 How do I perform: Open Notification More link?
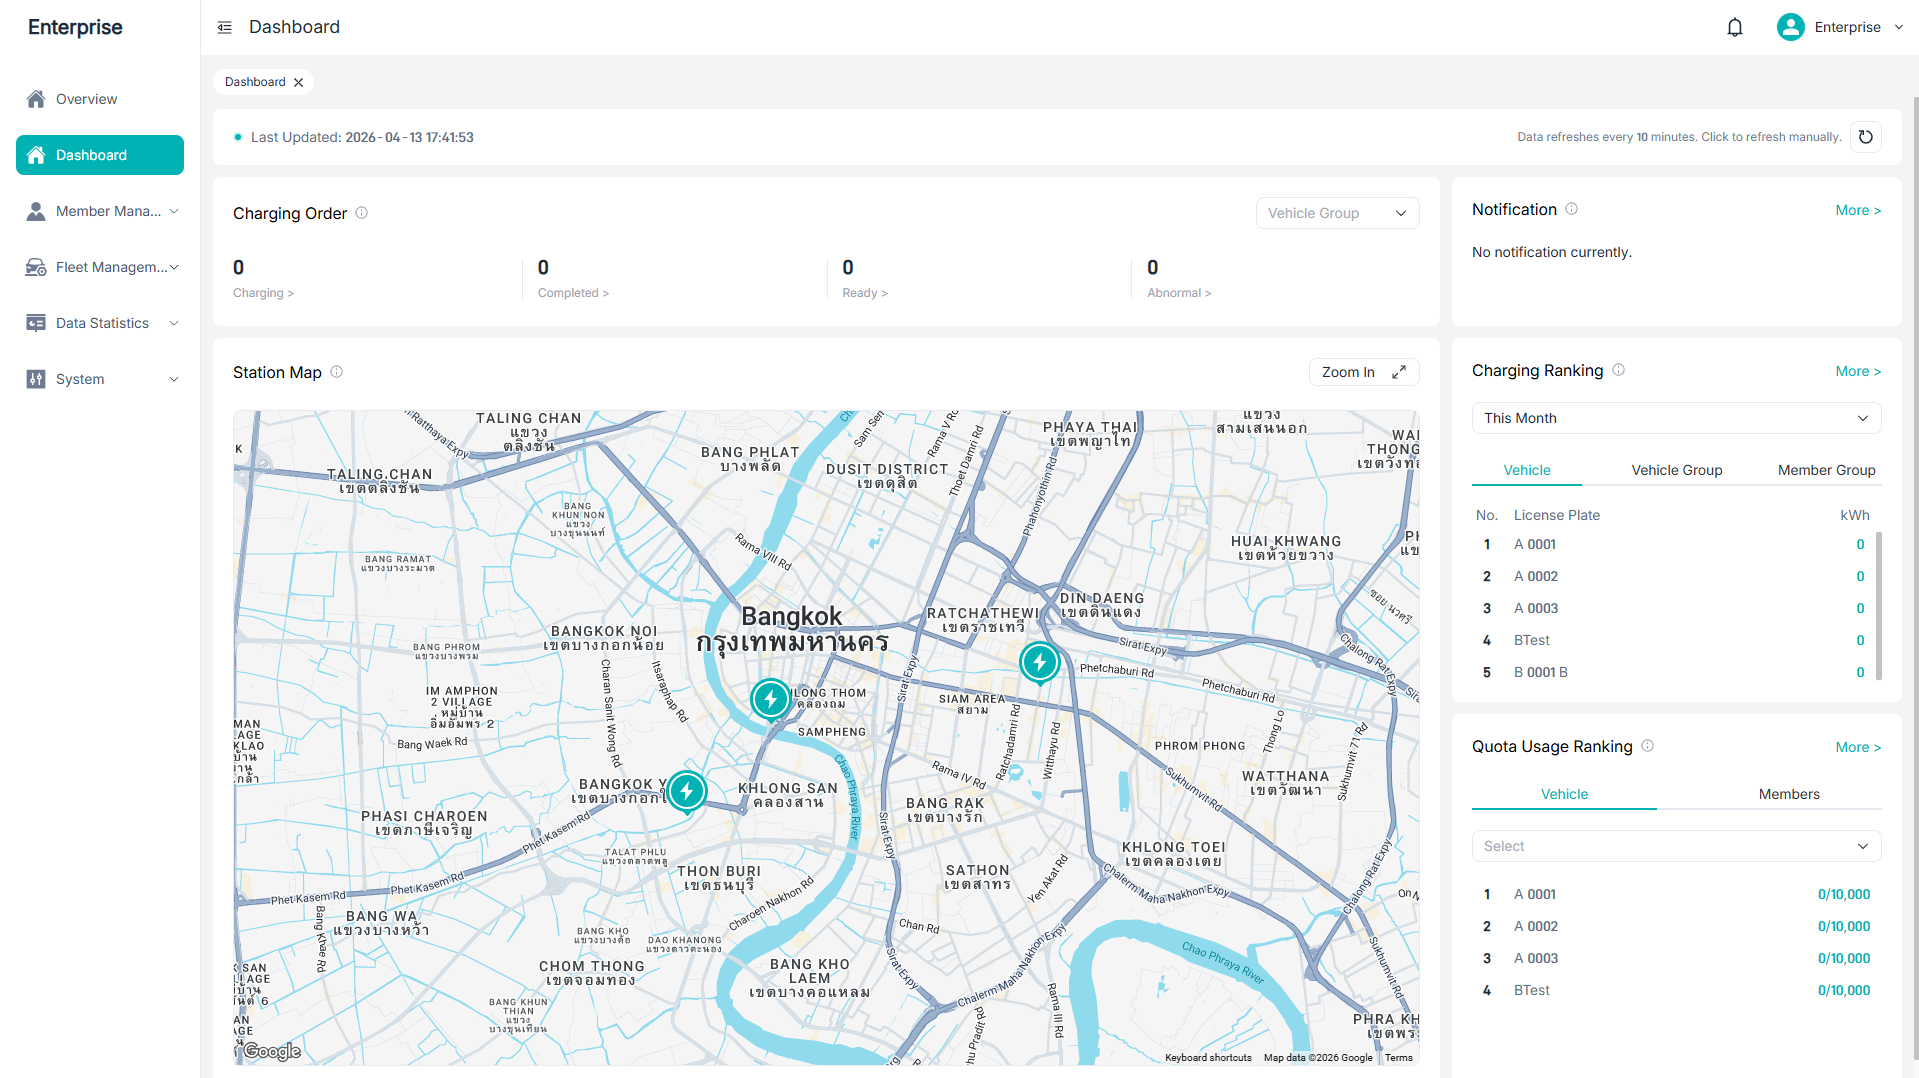(x=1858, y=210)
